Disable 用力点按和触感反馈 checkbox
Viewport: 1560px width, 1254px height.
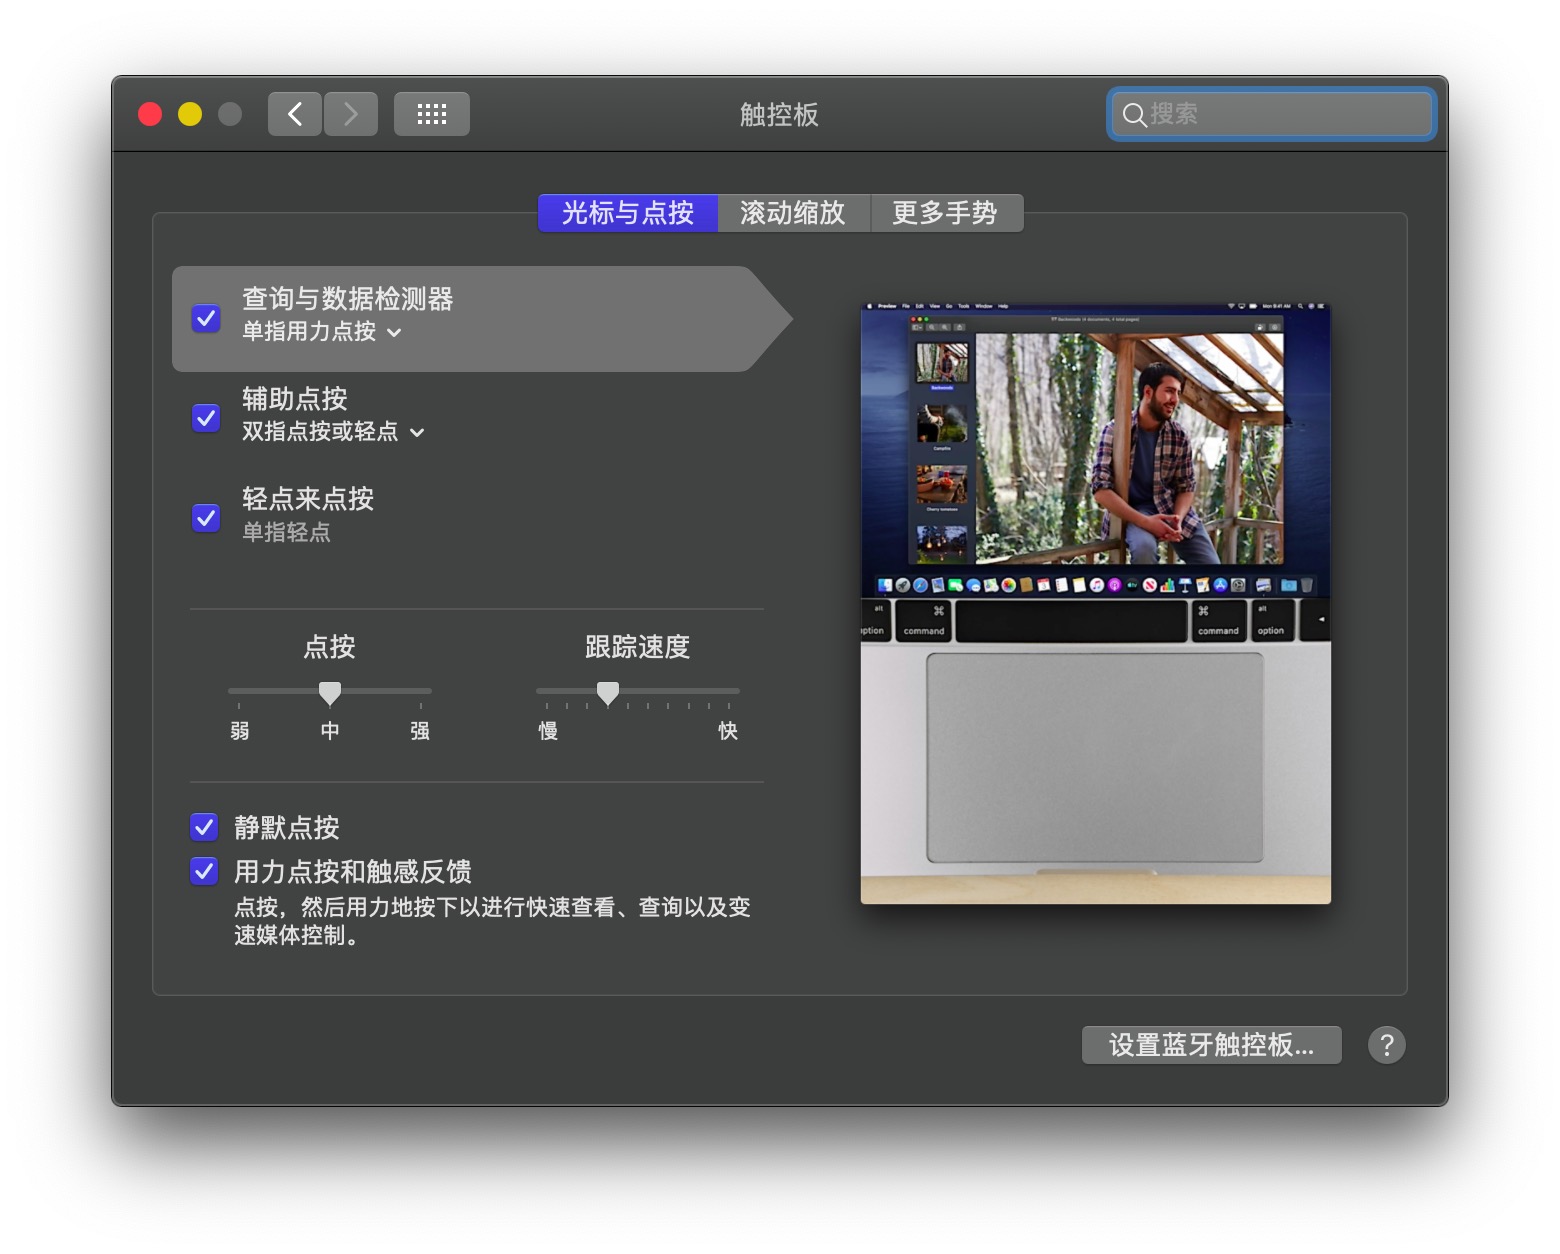[204, 871]
